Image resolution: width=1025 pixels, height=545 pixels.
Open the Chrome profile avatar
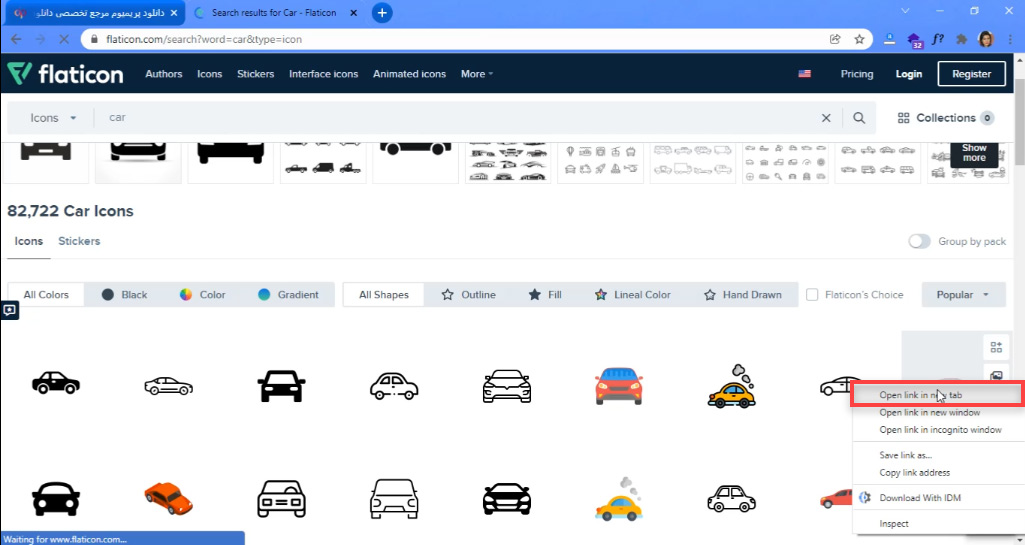986,39
